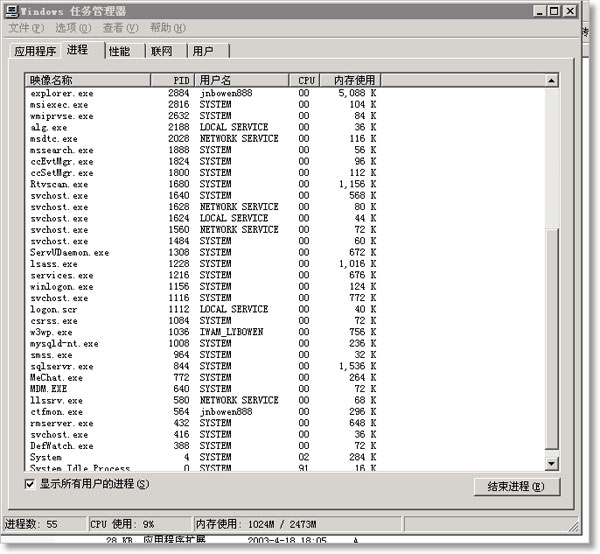Switch to the 应用程序 tab
Image resolution: width=600 pixels, height=554 pixels.
point(35,51)
